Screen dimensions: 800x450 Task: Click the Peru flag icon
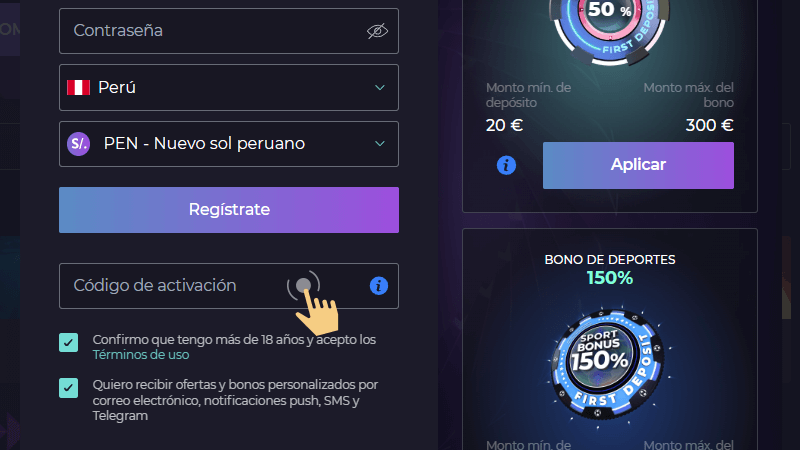point(79,88)
